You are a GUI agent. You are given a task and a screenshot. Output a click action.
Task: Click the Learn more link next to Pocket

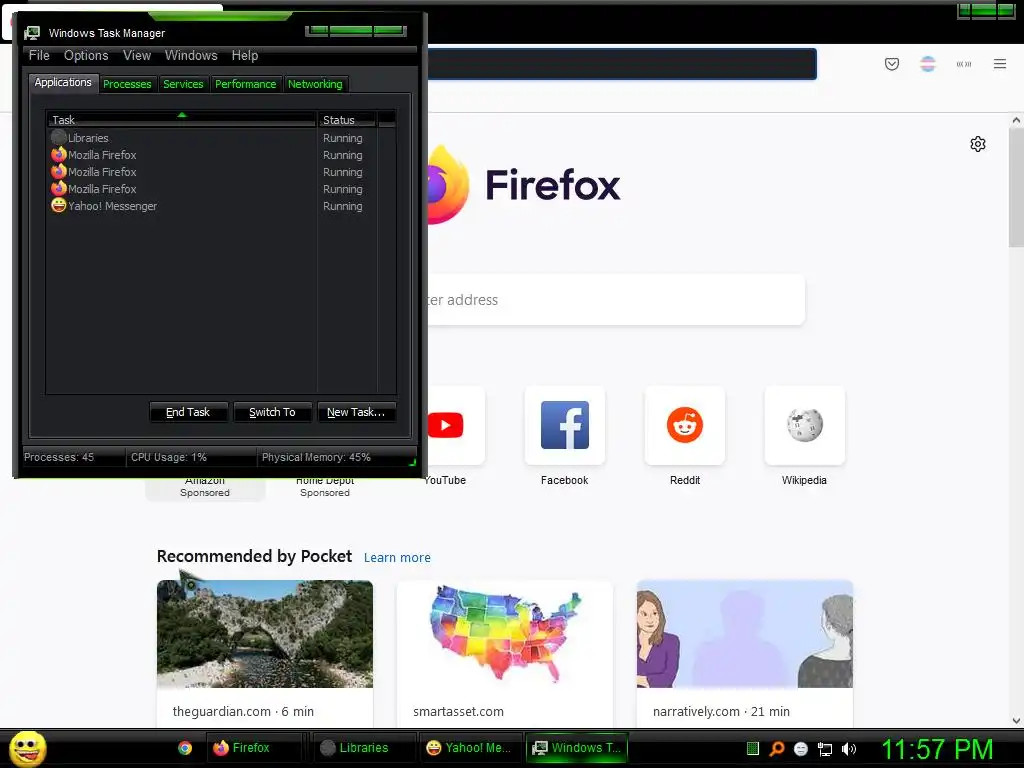click(x=397, y=558)
